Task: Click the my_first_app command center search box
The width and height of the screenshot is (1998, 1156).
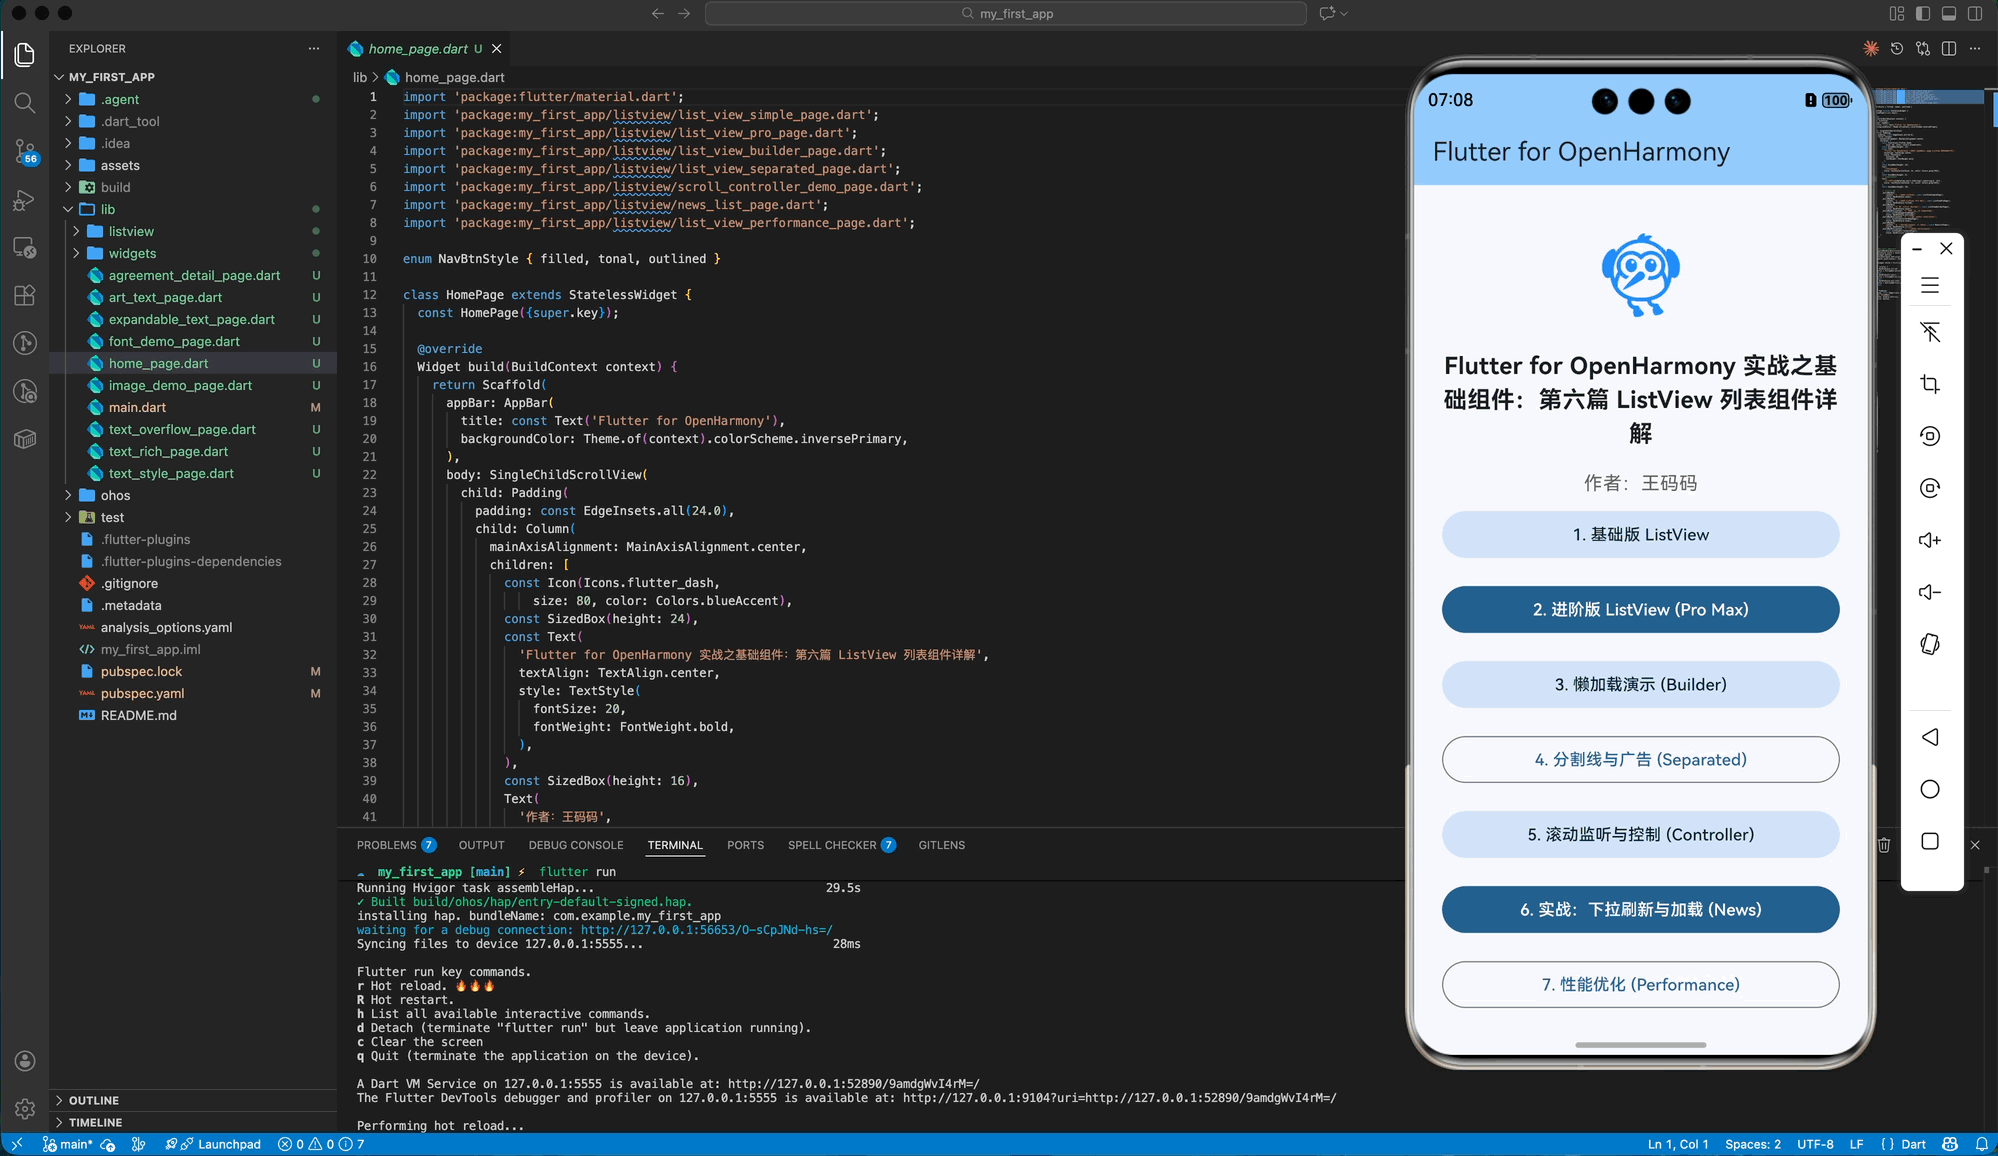Action: point(1005,14)
